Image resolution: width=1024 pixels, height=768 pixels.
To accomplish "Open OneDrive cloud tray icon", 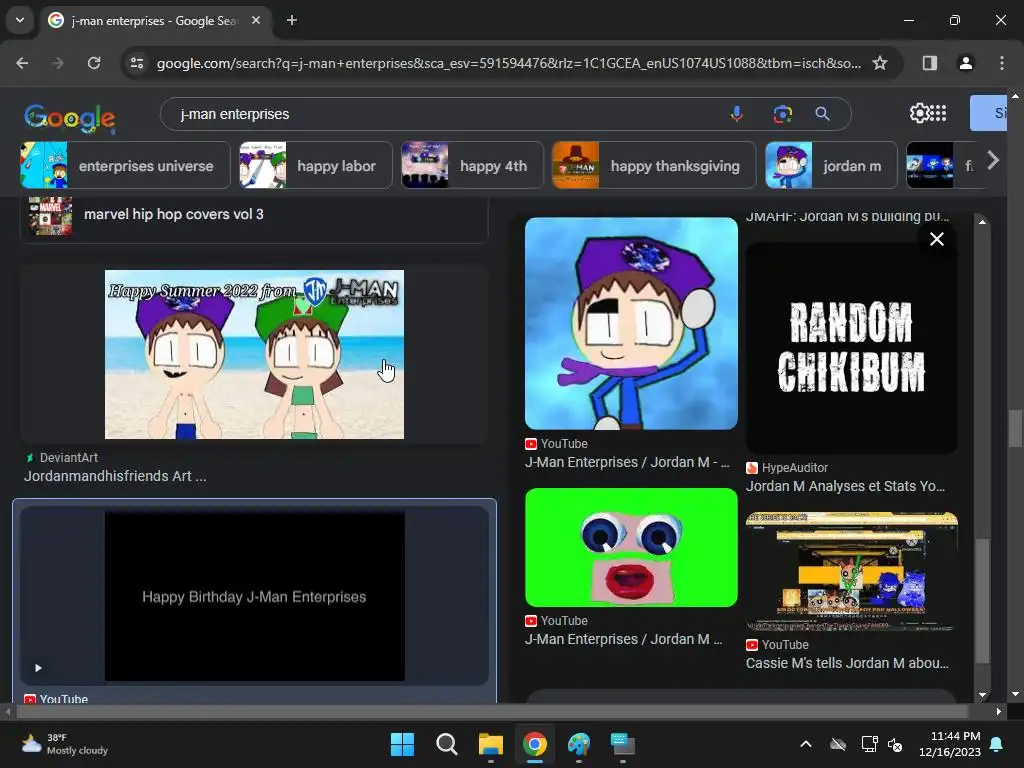I will (x=838, y=744).
